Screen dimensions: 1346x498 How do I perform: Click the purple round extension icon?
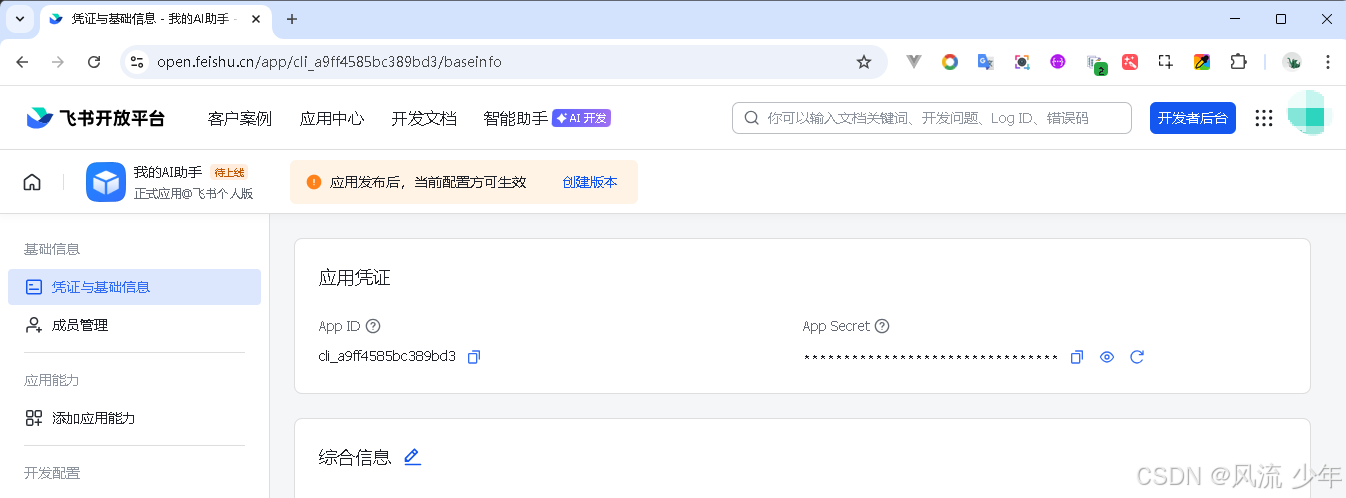(x=1058, y=62)
